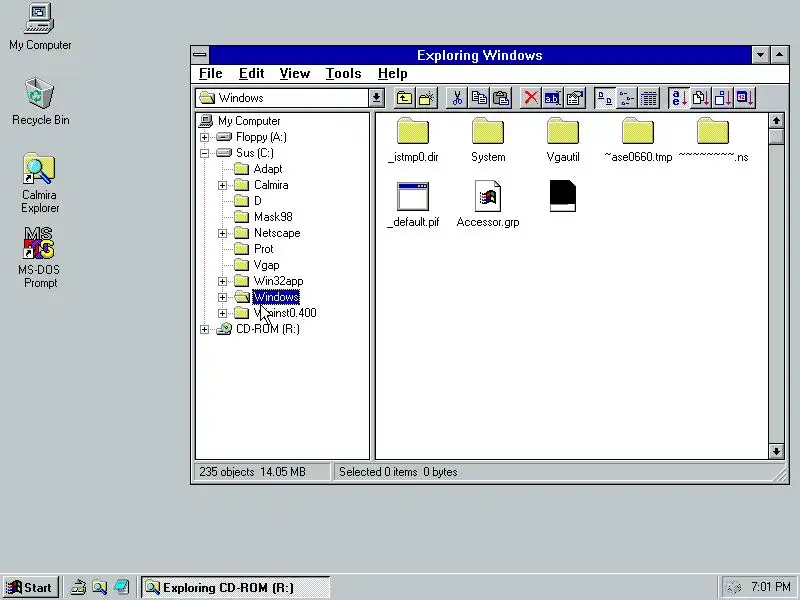Select My Computer in the tree
Screen dimensions: 800x600
249,121
